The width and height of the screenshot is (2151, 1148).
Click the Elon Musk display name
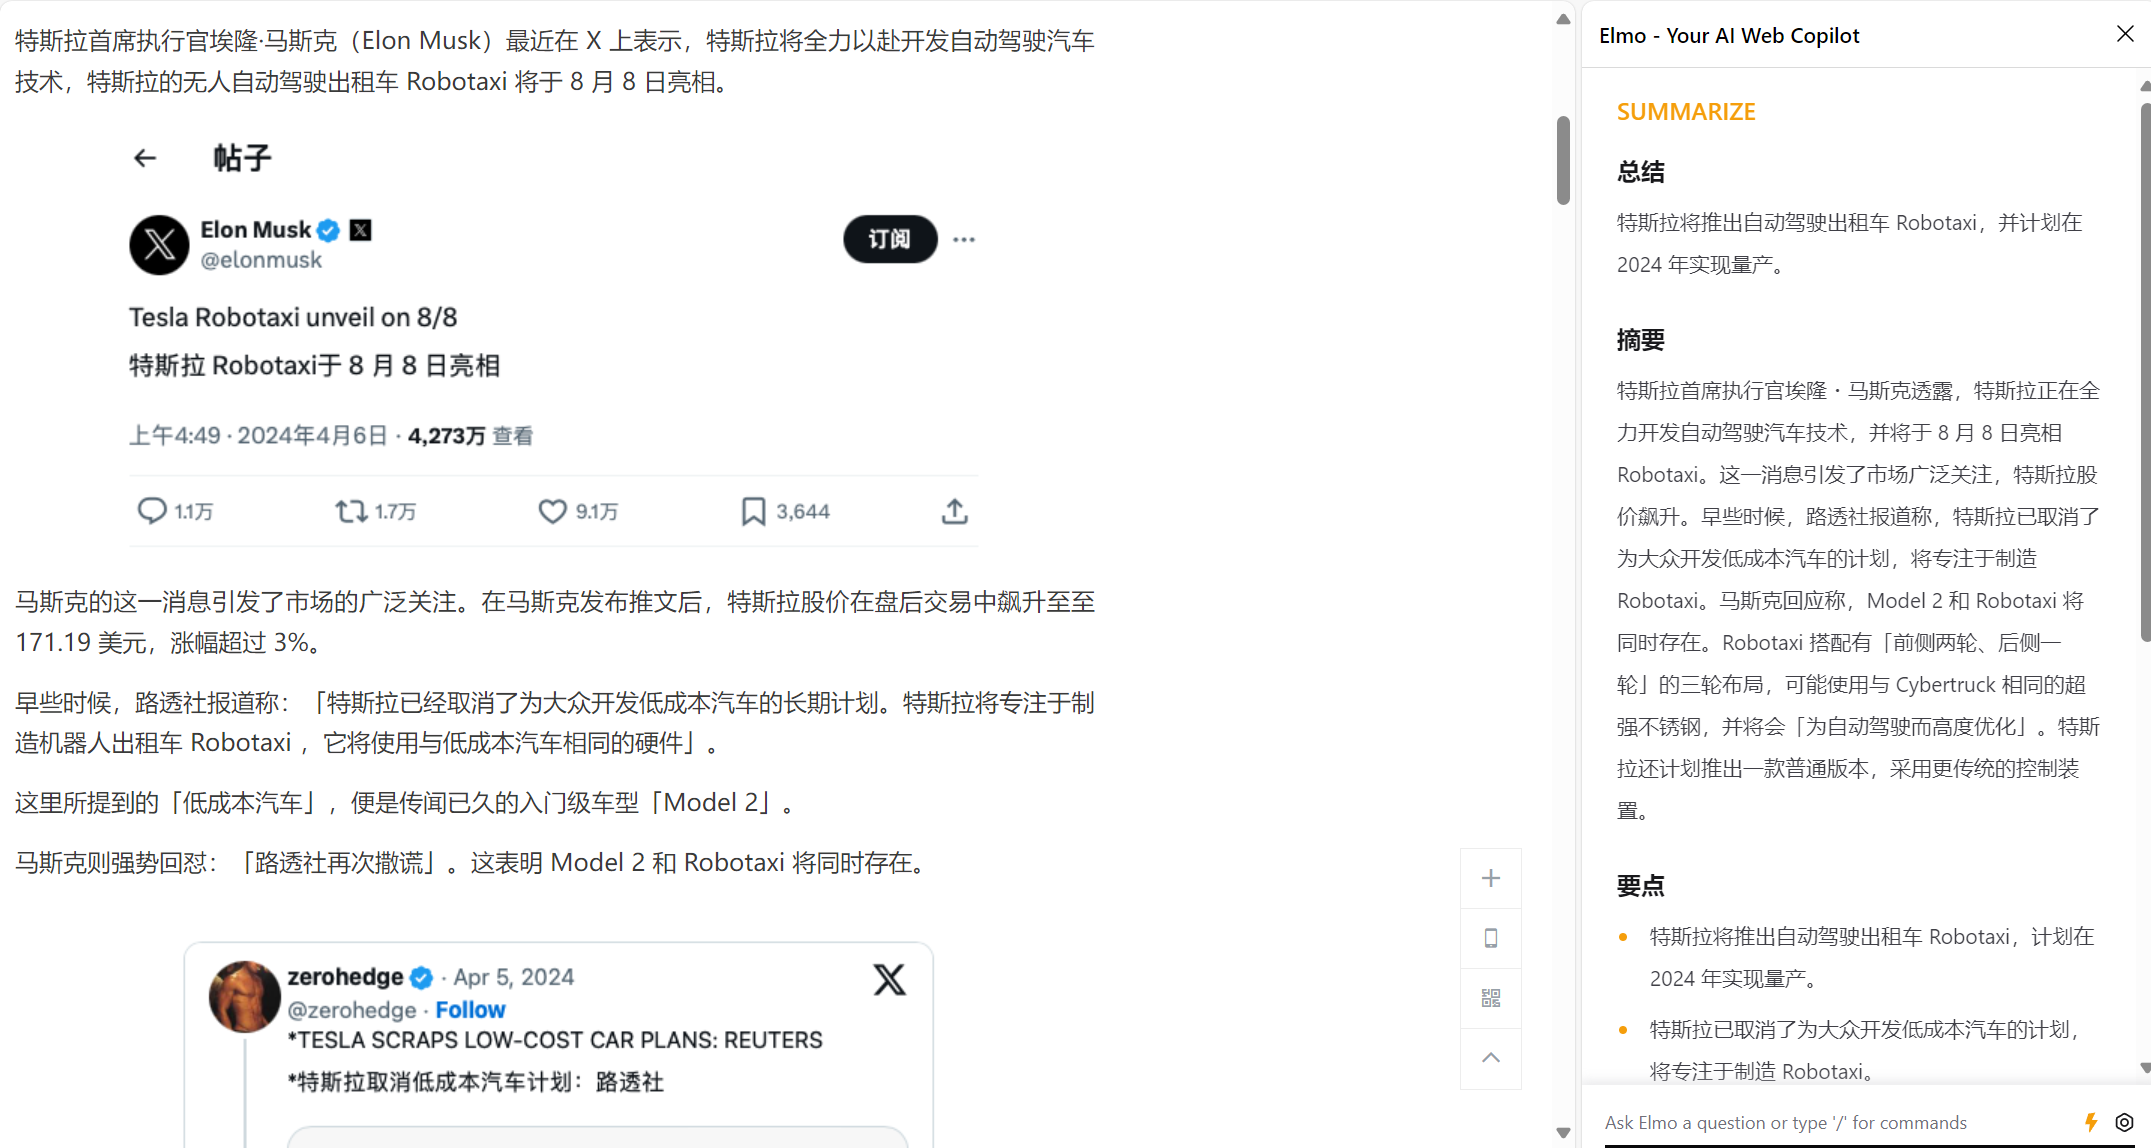tap(256, 230)
